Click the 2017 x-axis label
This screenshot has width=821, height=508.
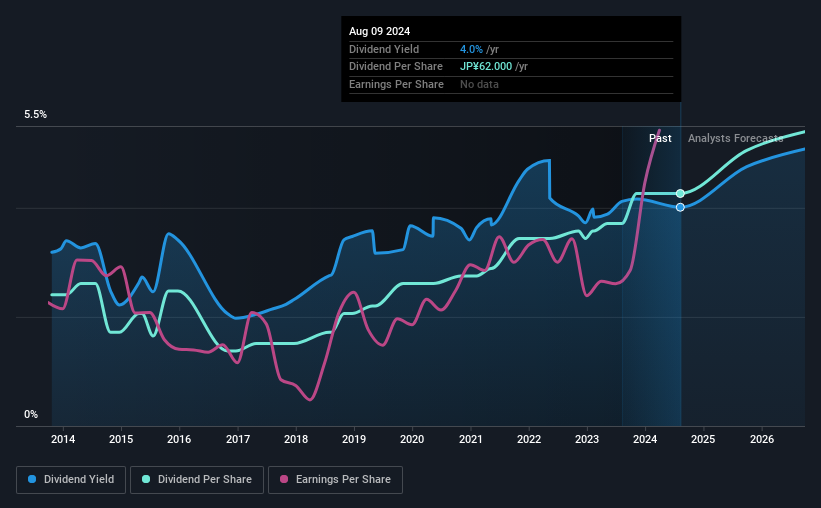pyautogui.click(x=238, y=439)
